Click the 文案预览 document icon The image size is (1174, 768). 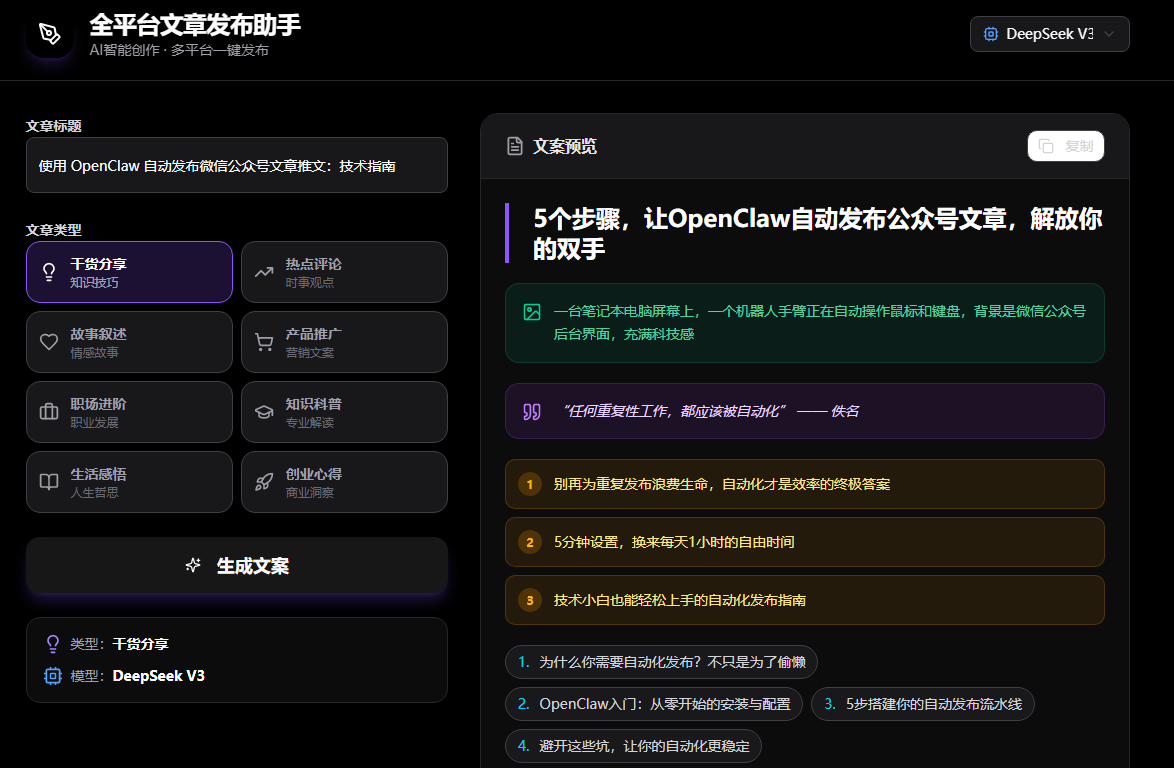tap(512, 145)
